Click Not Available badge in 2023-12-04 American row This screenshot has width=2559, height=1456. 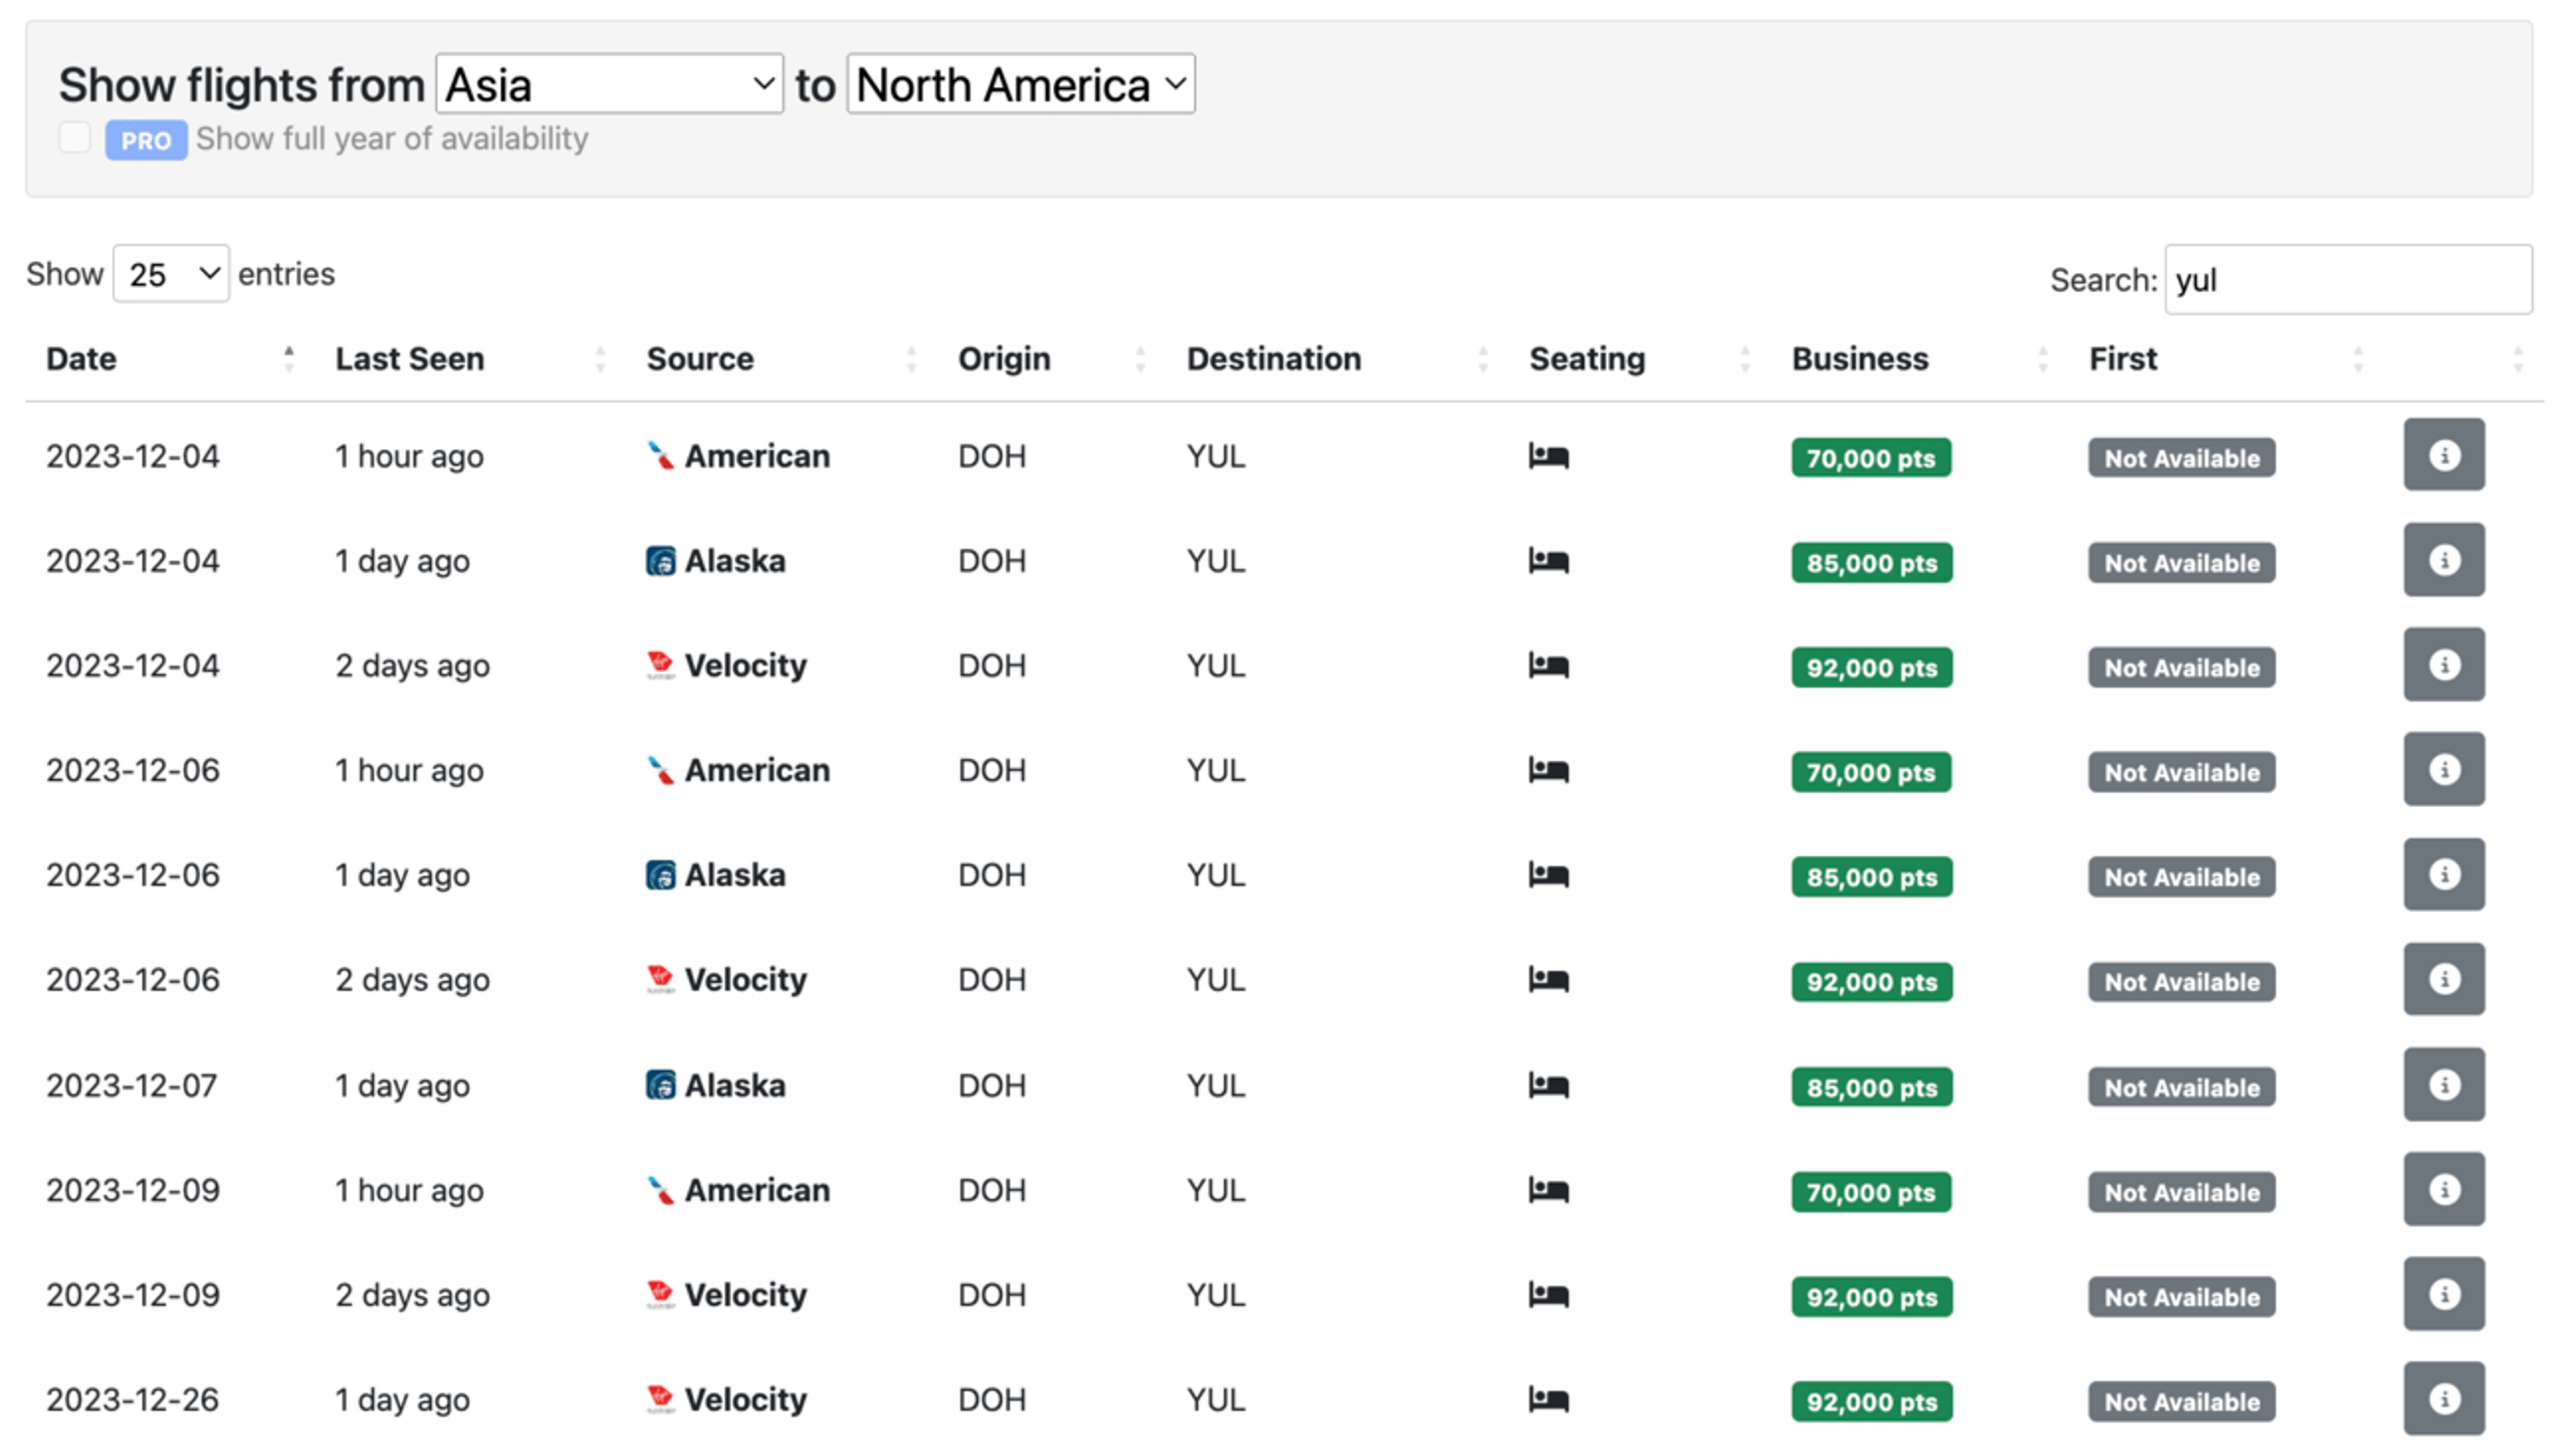point(2181,458)
